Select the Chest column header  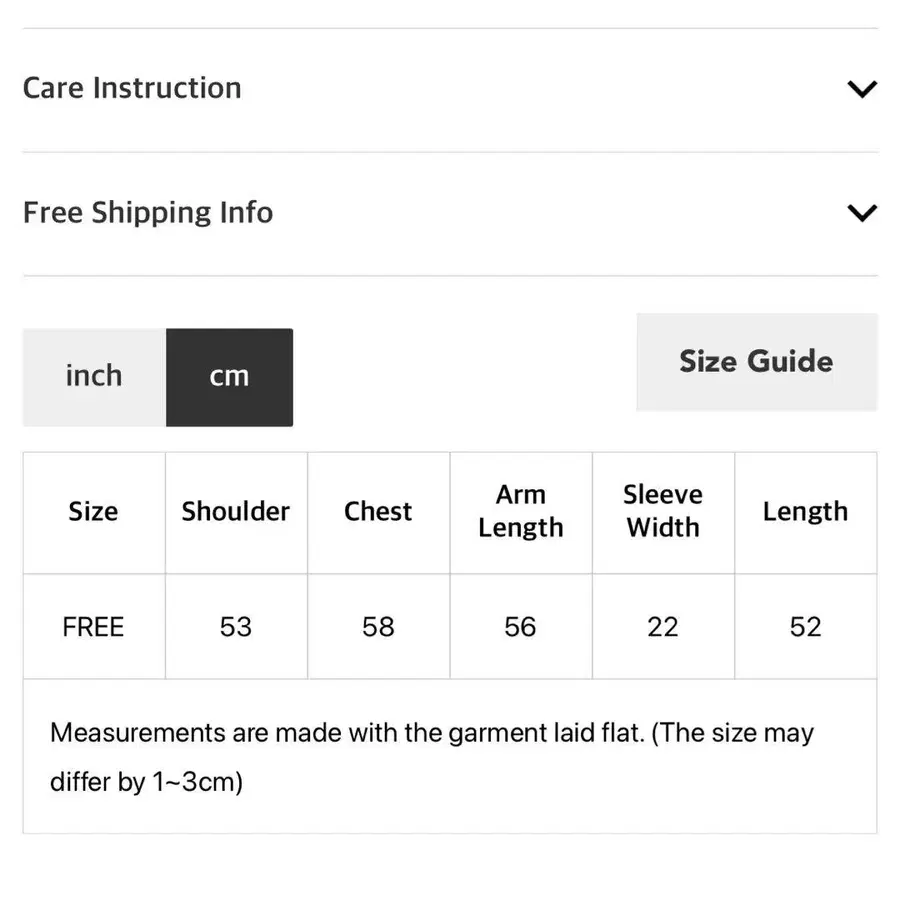pyautogui.click(x=378, y=512)
